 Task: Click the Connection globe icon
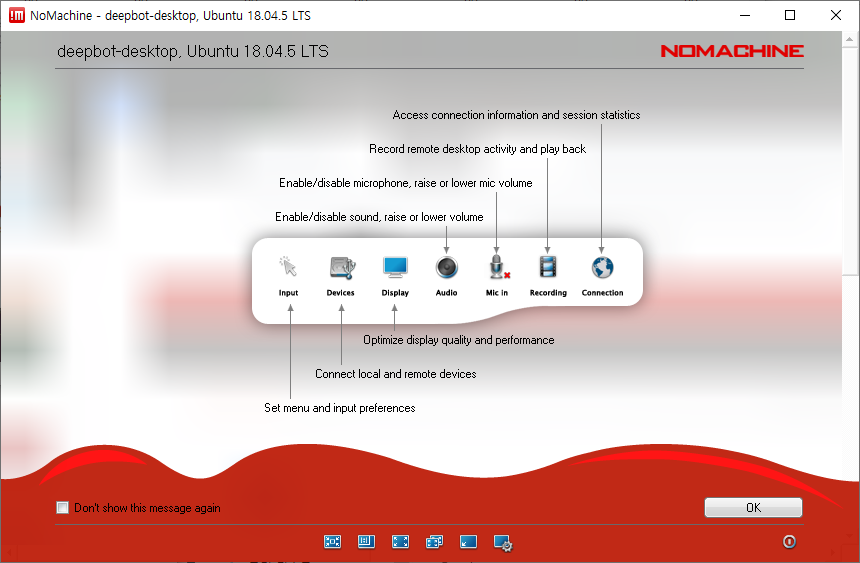pyautogui.click(x=602, y=268)
